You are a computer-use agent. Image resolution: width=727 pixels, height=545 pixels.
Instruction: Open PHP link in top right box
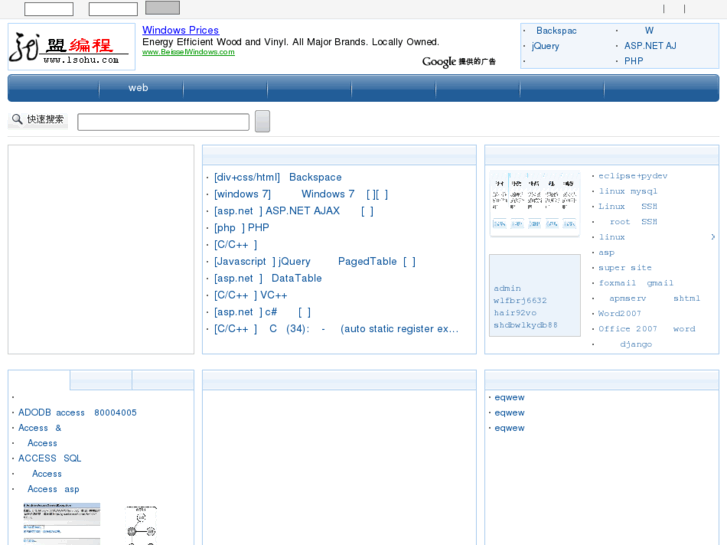tap(633, 61)
